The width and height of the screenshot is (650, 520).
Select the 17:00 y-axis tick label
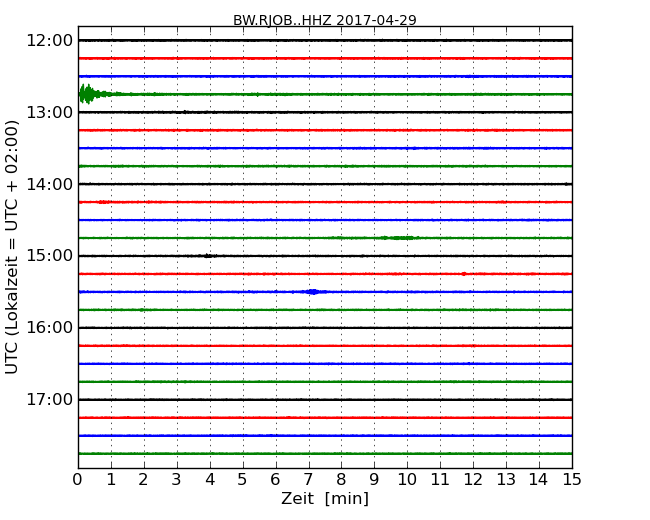pyautogui.click(x=50, y=399)
